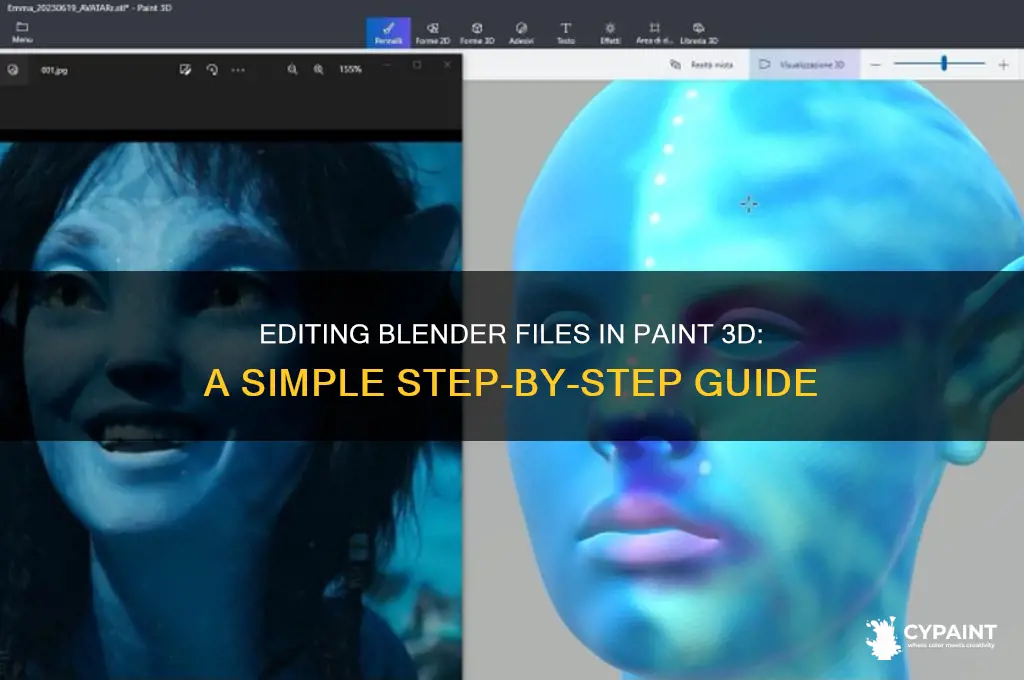Click the Photos app icon beside 001.jpg
This screenshot has height=680, width=1024.
click(x=13, y=69)
